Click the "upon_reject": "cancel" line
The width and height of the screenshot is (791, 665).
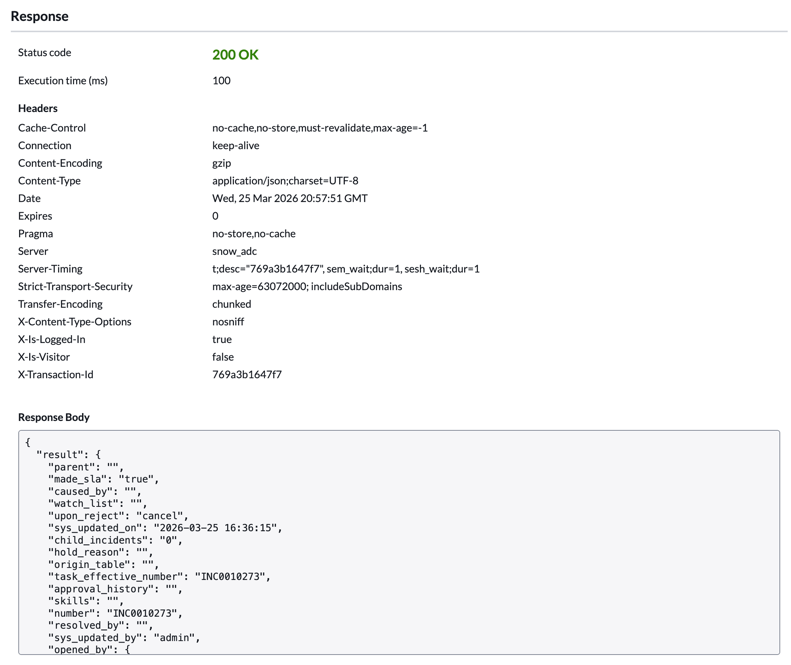coord(118,516)
